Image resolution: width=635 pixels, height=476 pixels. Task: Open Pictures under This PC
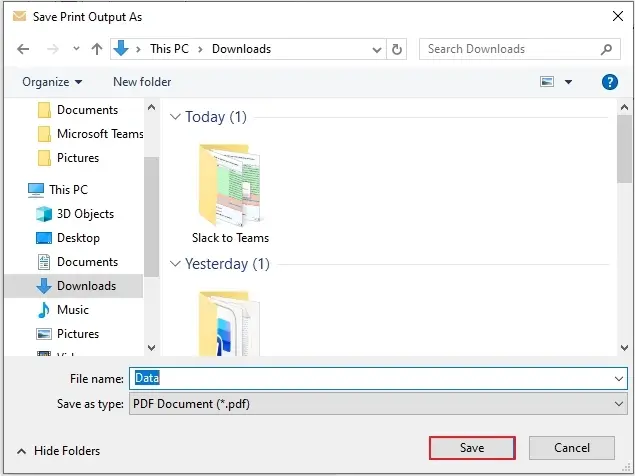pyautogui.click(x=68, y=334)
